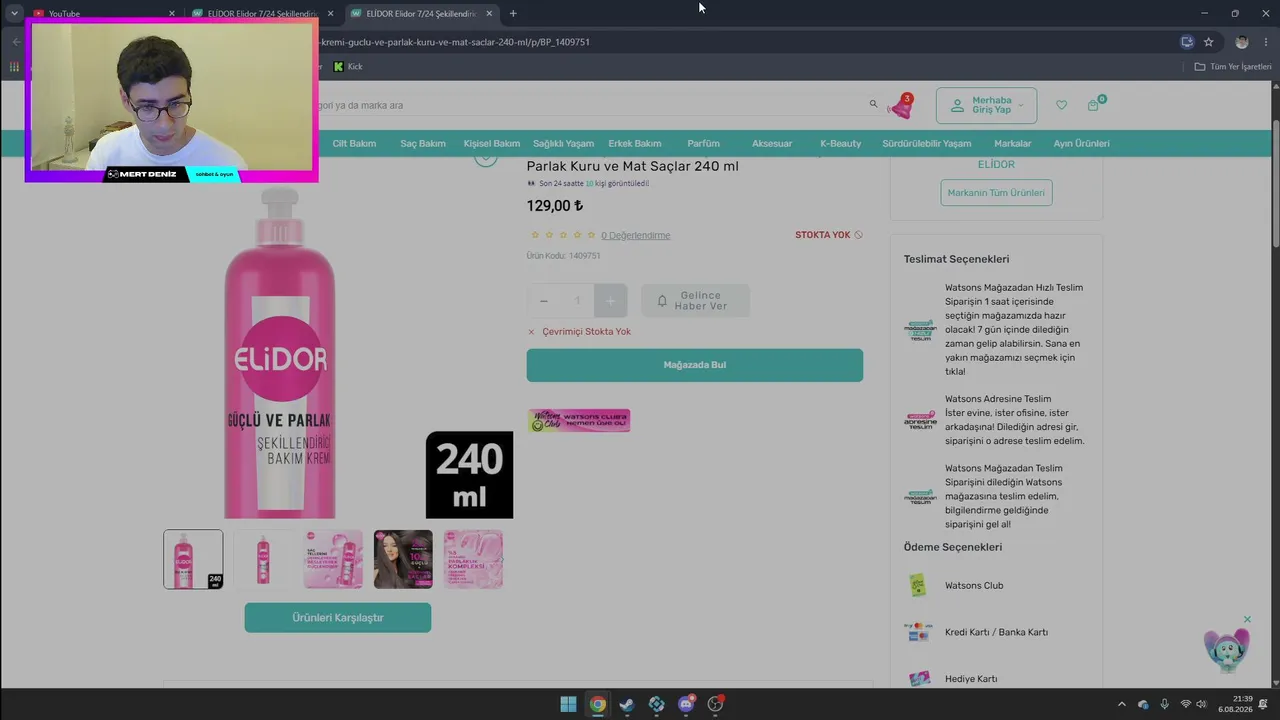This screenshot has height=720, width=1280.
Task: Open the favorites heart icon in header
Action: pos(1061,105)
